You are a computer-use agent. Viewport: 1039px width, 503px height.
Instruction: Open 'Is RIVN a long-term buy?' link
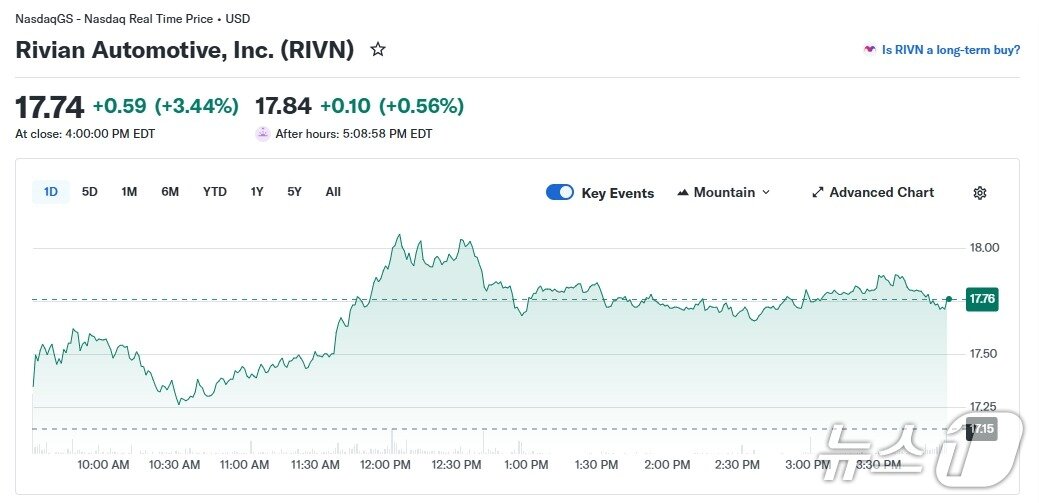pyautogui.click(x=950, y=50)
